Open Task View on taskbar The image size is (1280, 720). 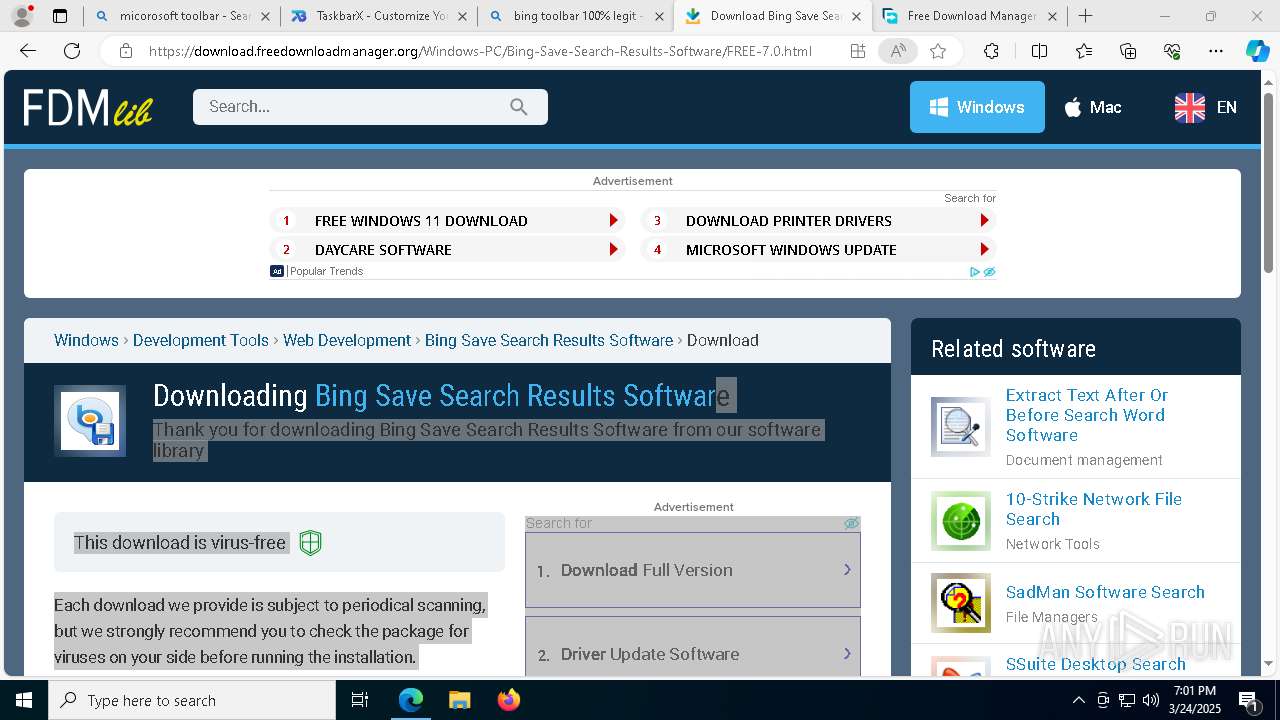tap(360, 700)
